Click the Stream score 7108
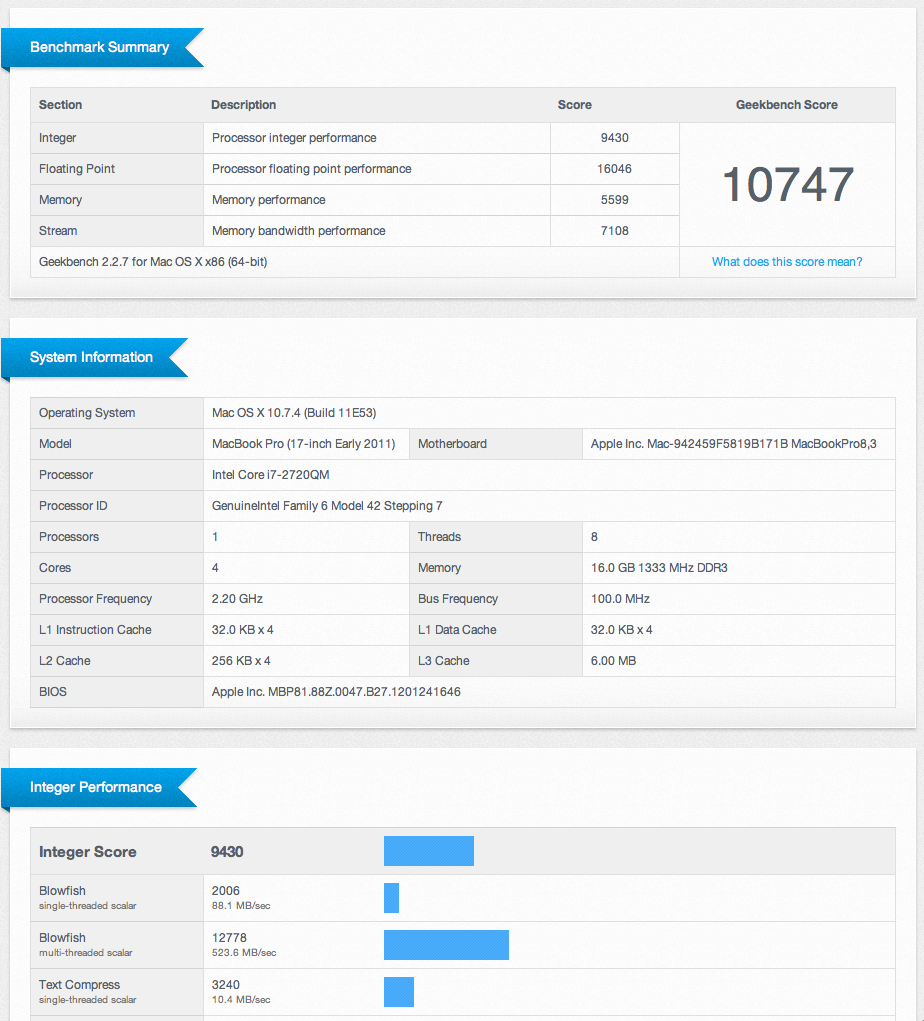The height and width of the screenshot is (1021, 924). 615,231
